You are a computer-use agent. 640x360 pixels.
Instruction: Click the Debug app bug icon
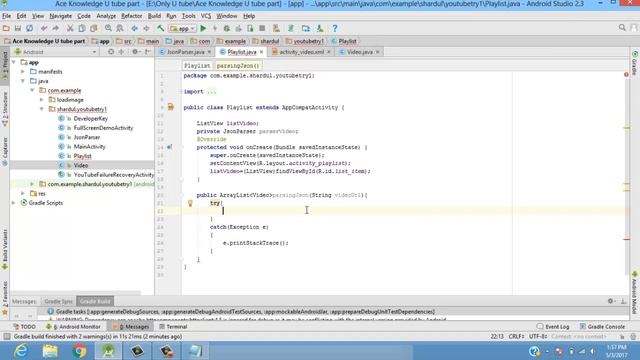[227, 28]
